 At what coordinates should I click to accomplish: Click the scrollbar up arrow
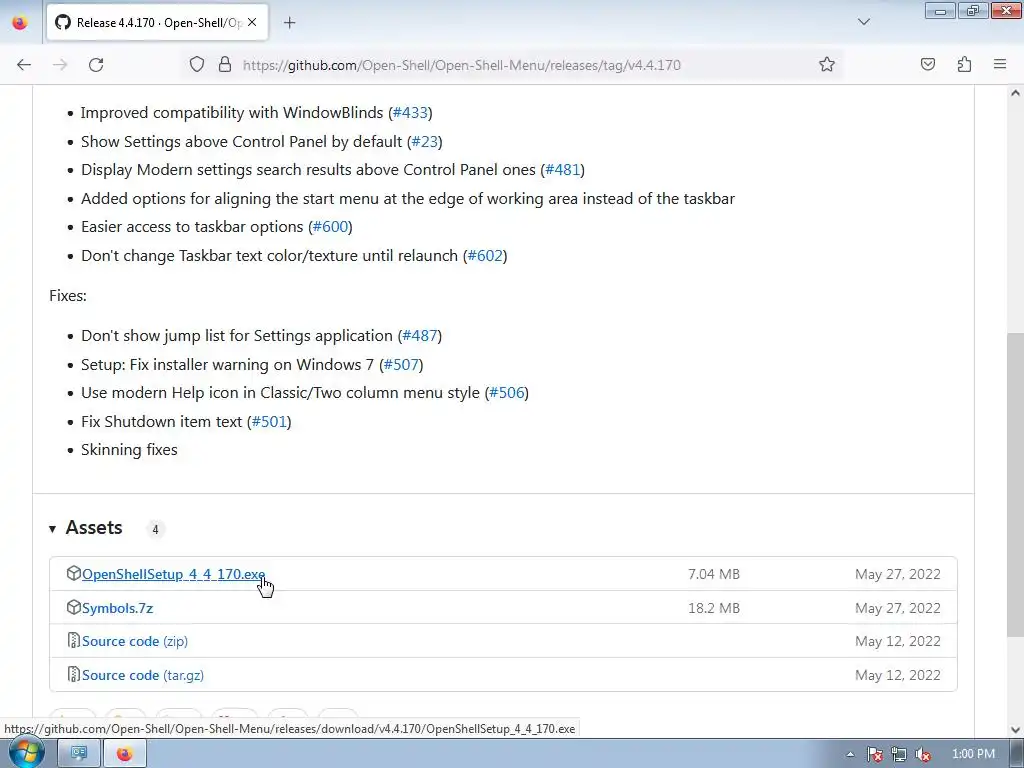(1015, 93)
